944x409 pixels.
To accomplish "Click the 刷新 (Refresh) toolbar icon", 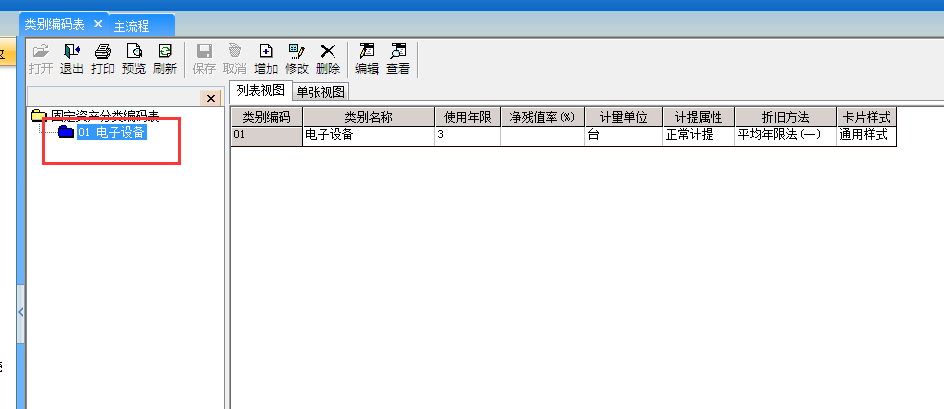I will coord(165,59).
